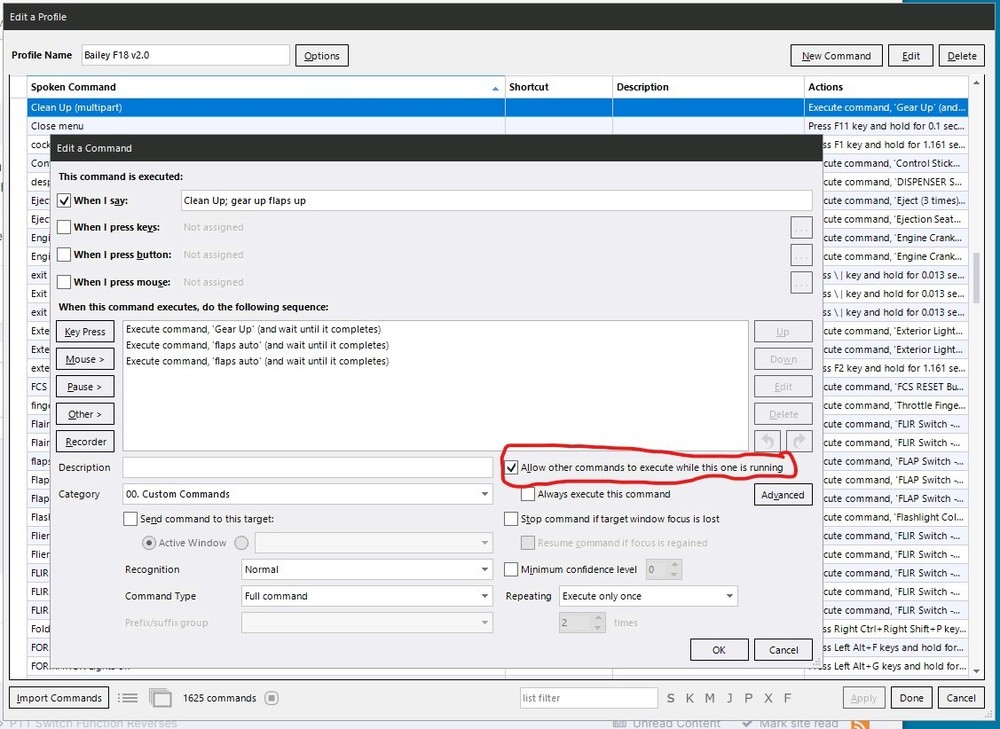Image resolution: width=1000 pixels, height=729 pixels.
Task: Click the Description text field
Action: (x=307, y=468)
